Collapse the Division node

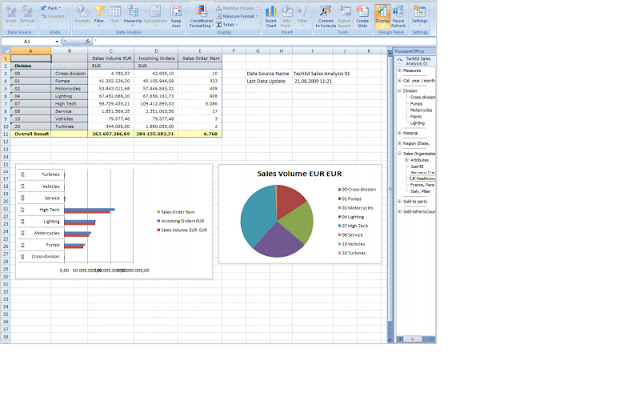click(x=400, y=91)
